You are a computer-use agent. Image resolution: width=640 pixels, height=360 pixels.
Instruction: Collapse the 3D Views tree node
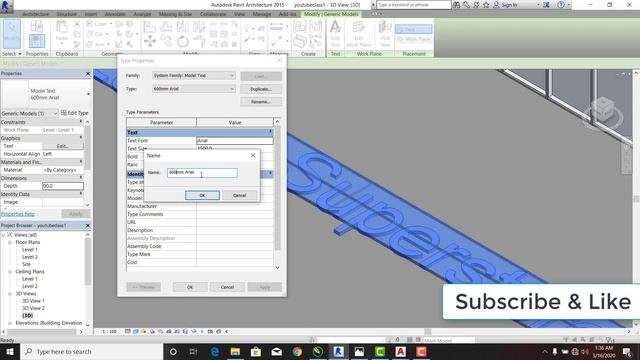click(x=10, y=294)
